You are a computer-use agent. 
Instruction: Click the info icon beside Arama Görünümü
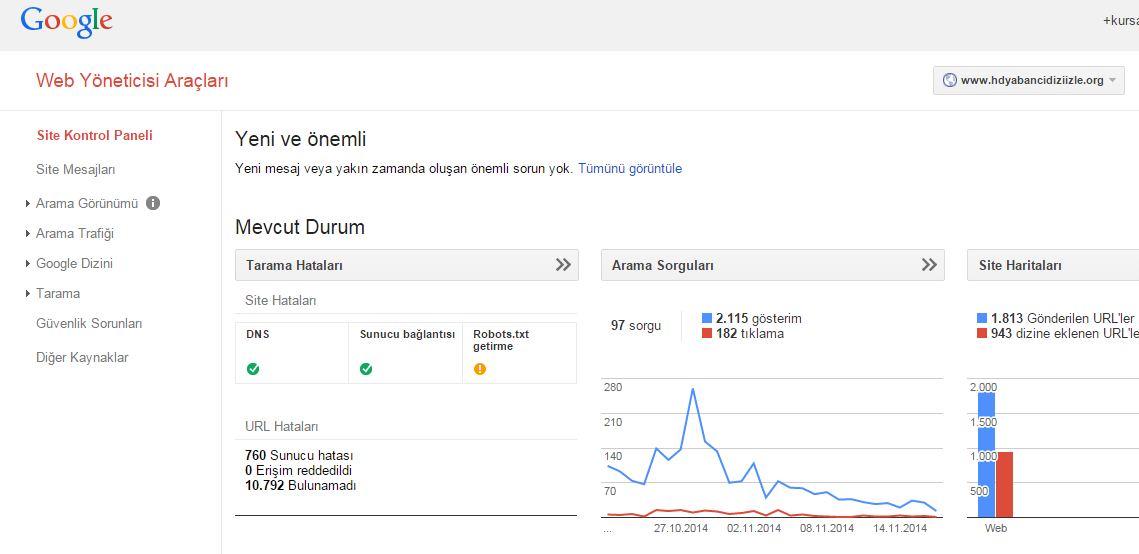[x=153, y=203]
